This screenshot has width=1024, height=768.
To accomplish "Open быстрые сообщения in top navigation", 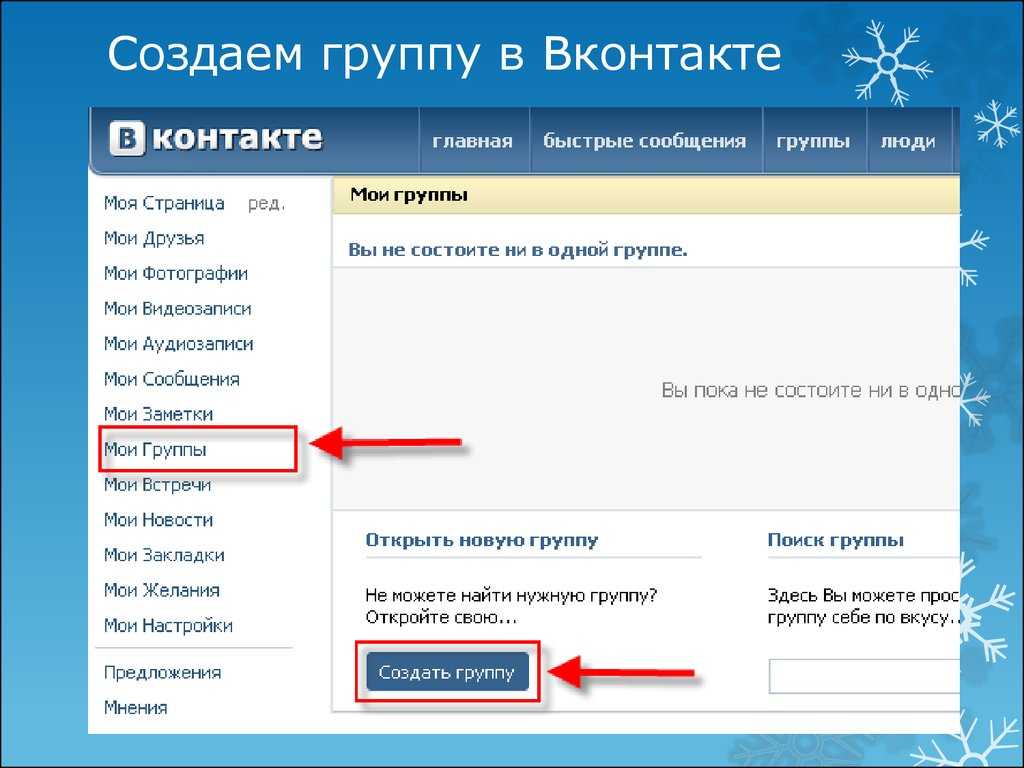I will [x=645, y=141].
